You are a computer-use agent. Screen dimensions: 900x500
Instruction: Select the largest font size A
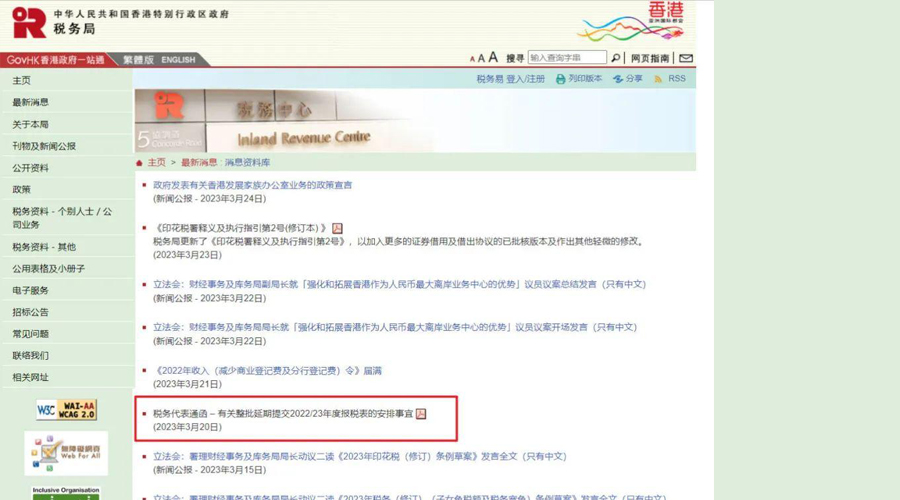(x=492, y=57)
